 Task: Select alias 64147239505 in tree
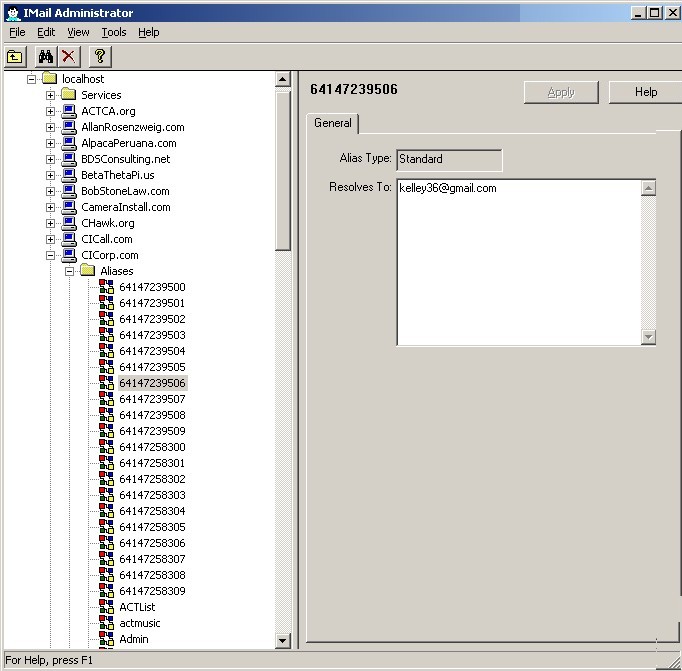pyautogui.click(x=152, y=367)
